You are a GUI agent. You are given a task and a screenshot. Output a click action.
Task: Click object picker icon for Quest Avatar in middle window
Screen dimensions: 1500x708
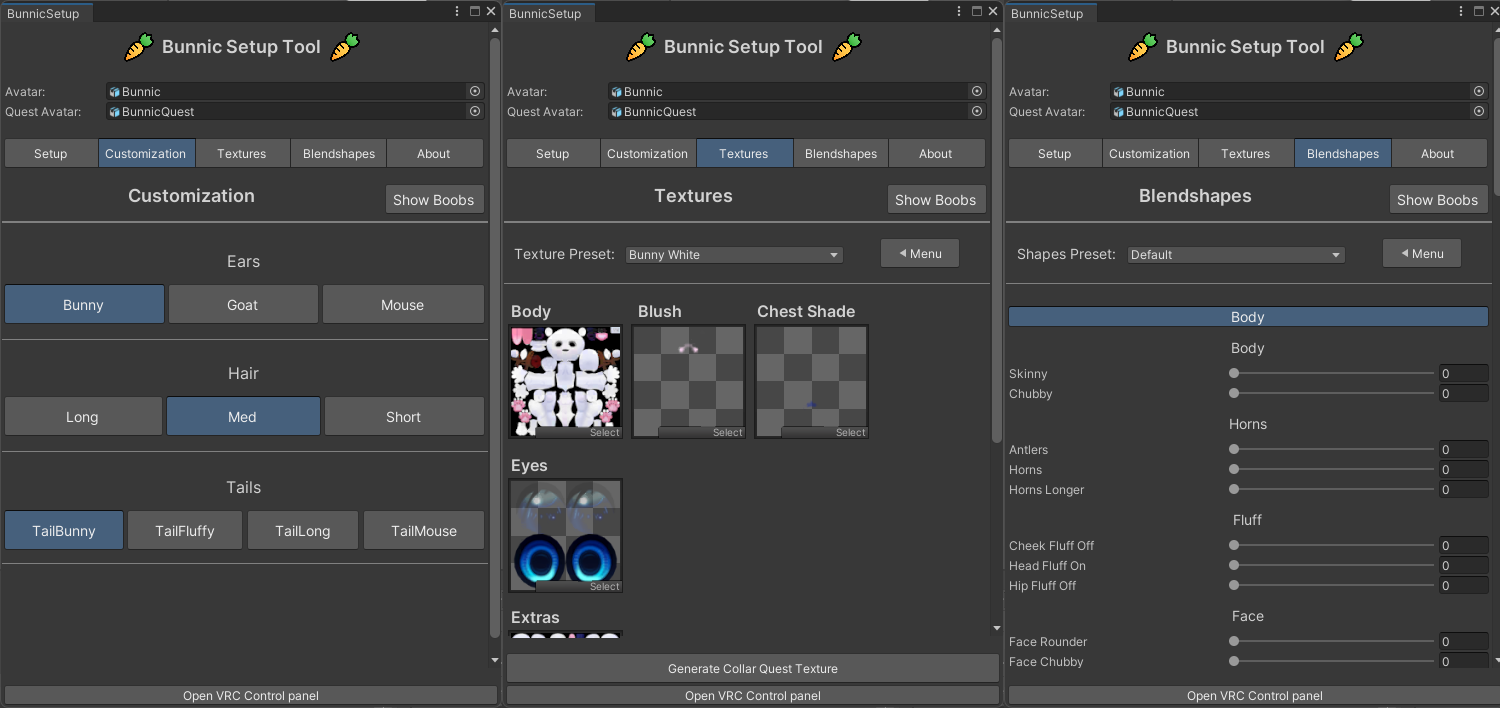coord(977,111)
